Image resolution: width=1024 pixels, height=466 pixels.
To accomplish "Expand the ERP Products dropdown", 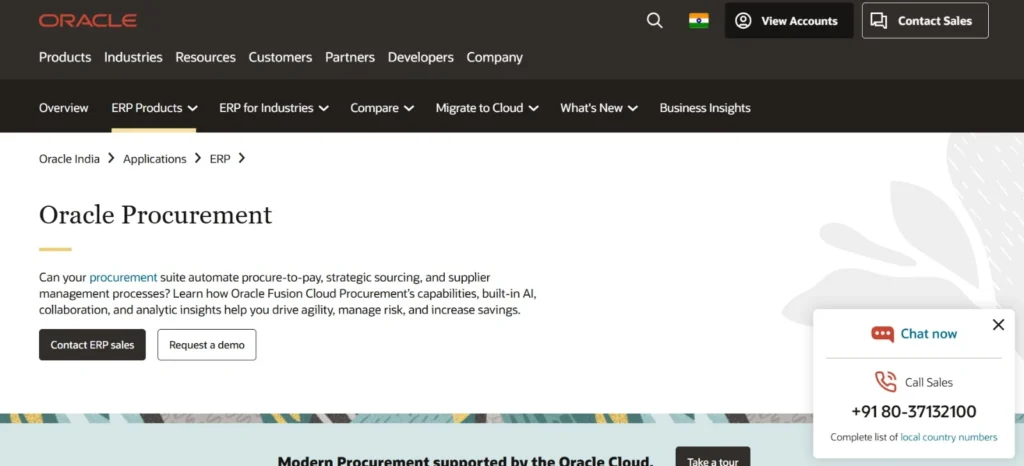I will tap(154, 108).
